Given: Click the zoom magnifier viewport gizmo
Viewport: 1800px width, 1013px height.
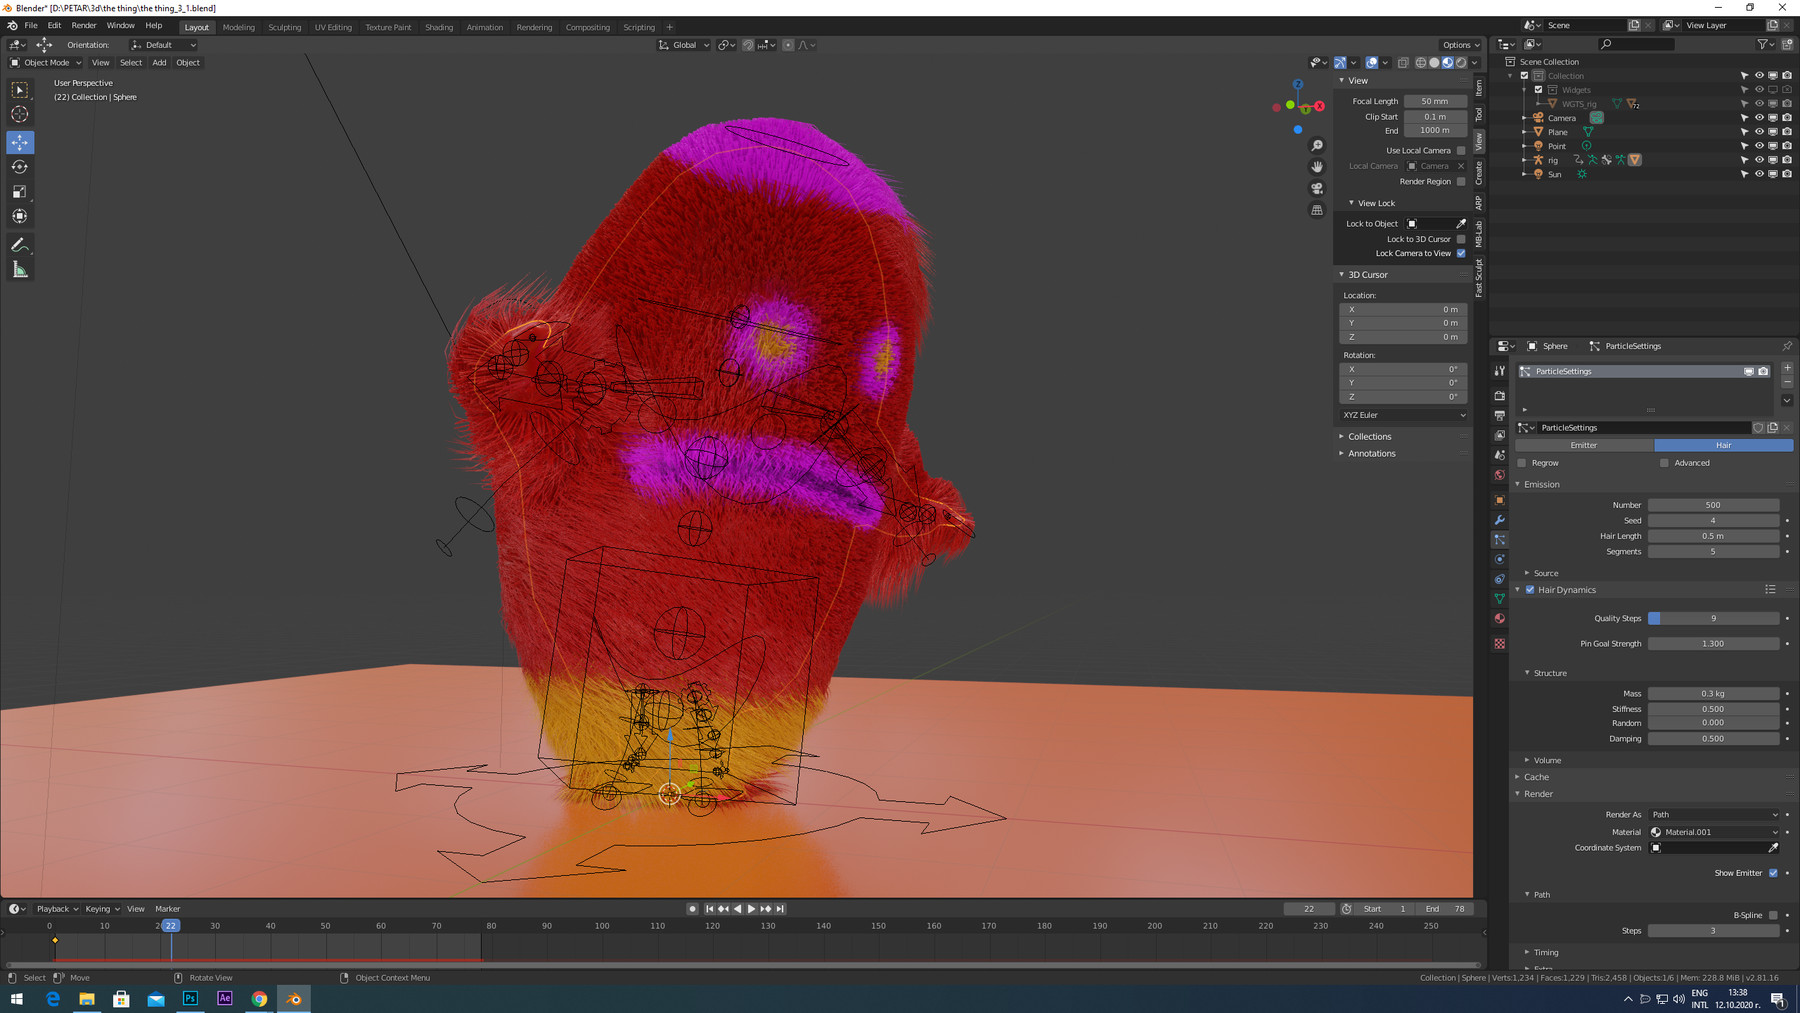Looking at the screenshot, I should point(1317,146).
